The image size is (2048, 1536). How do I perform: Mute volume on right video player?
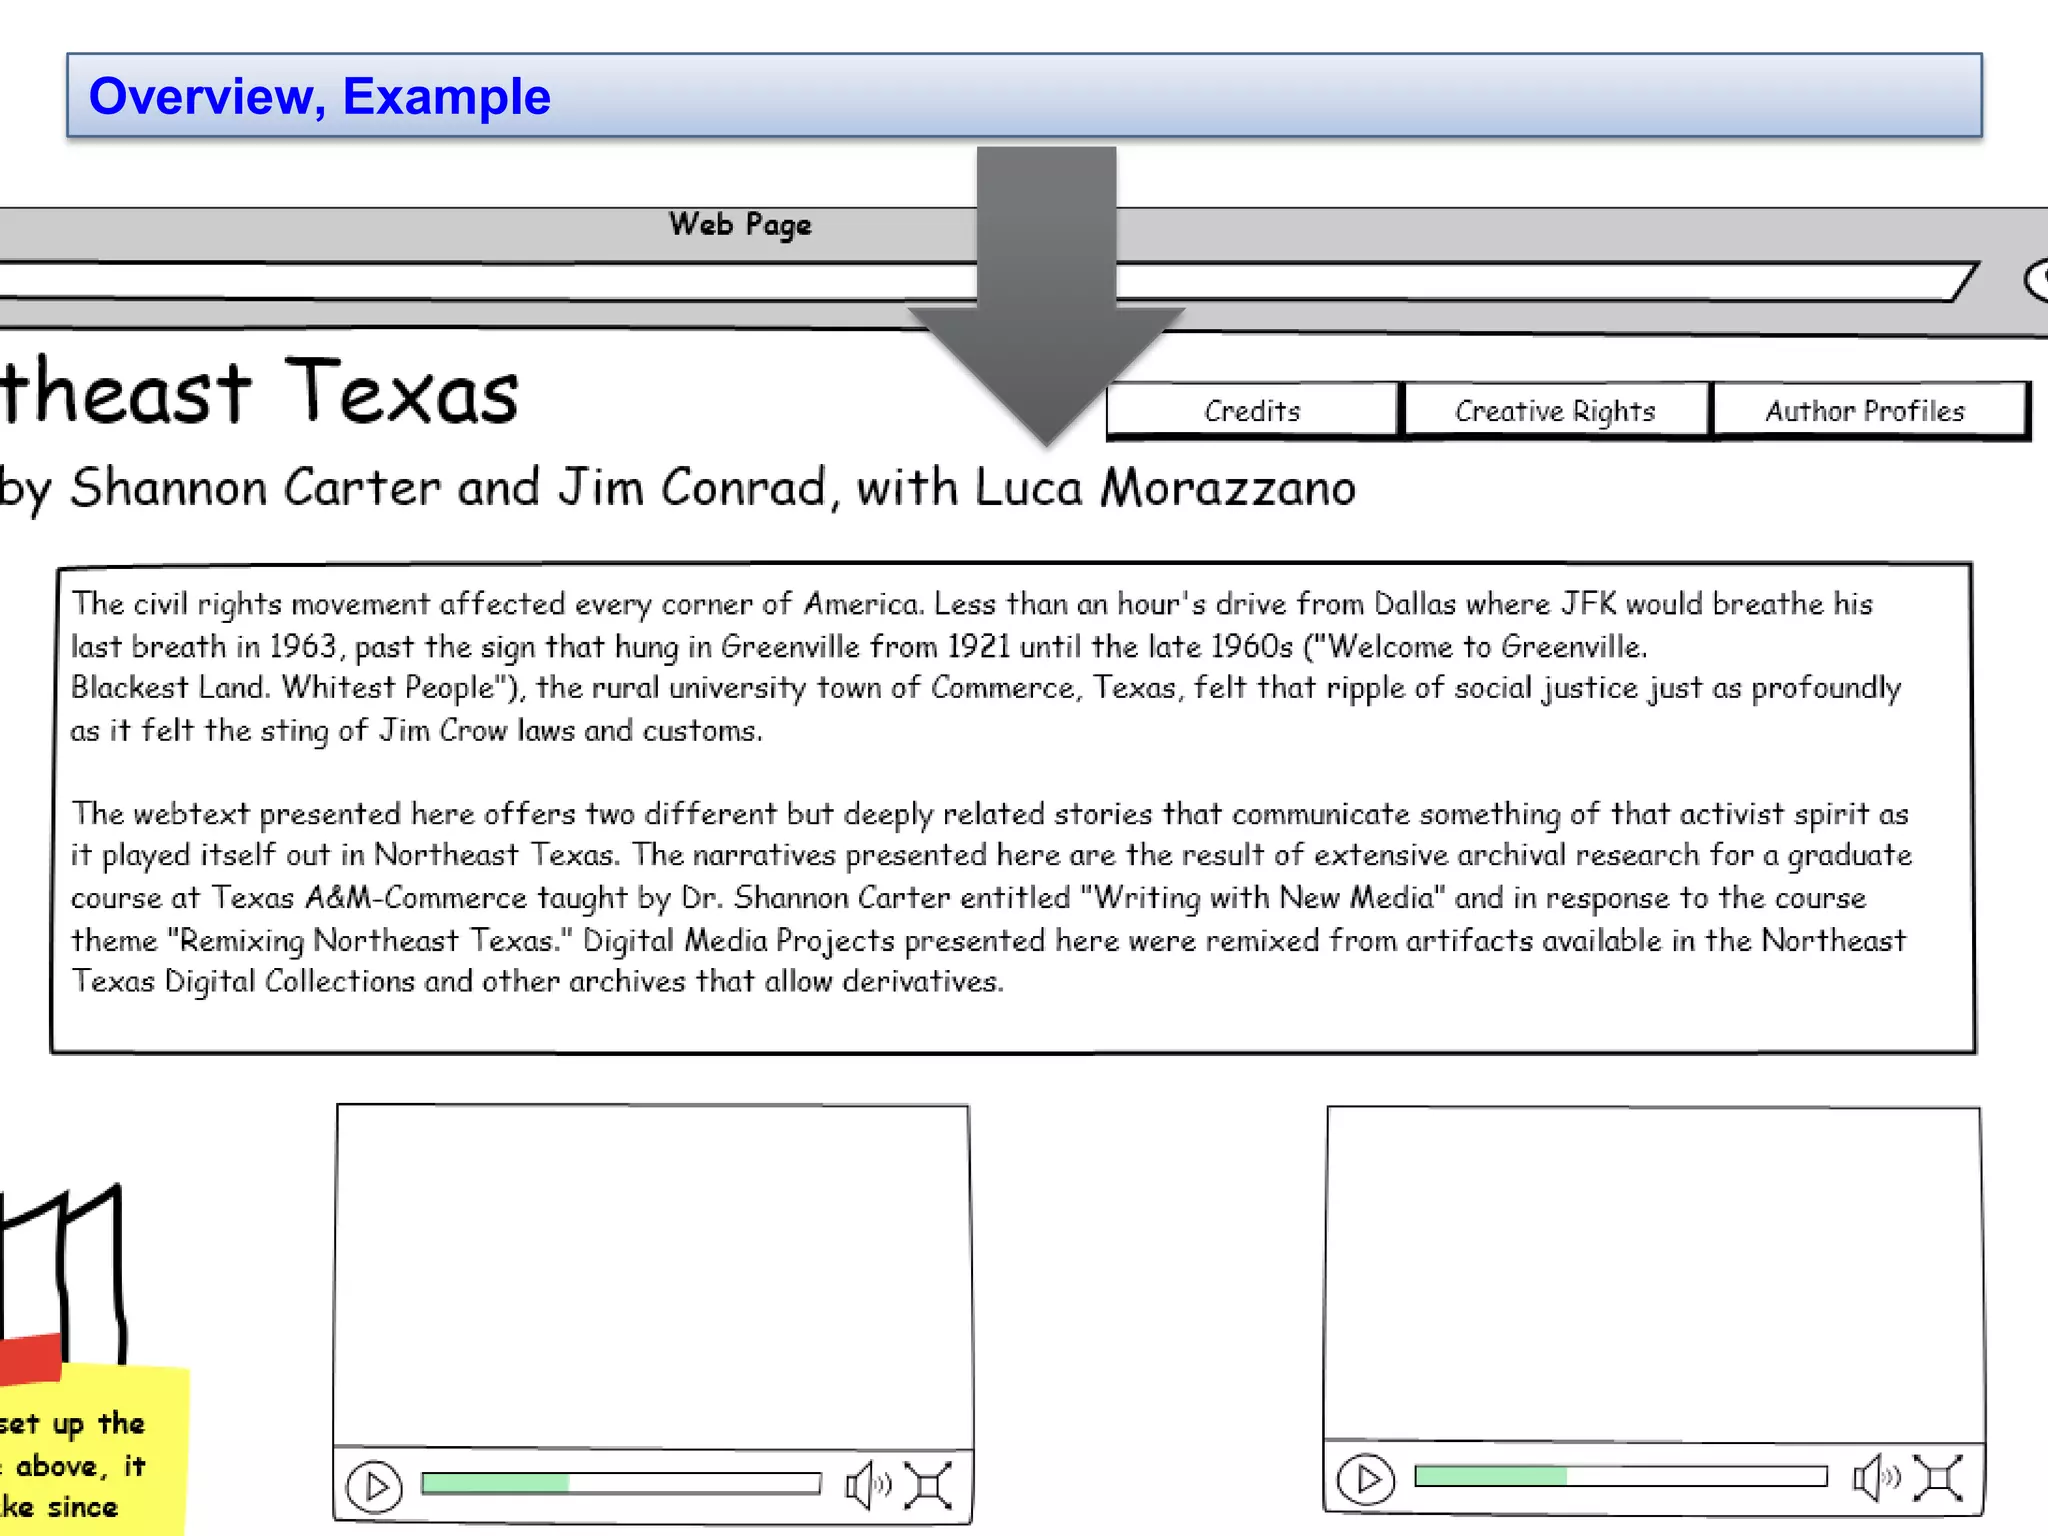coord(1876,1478)
